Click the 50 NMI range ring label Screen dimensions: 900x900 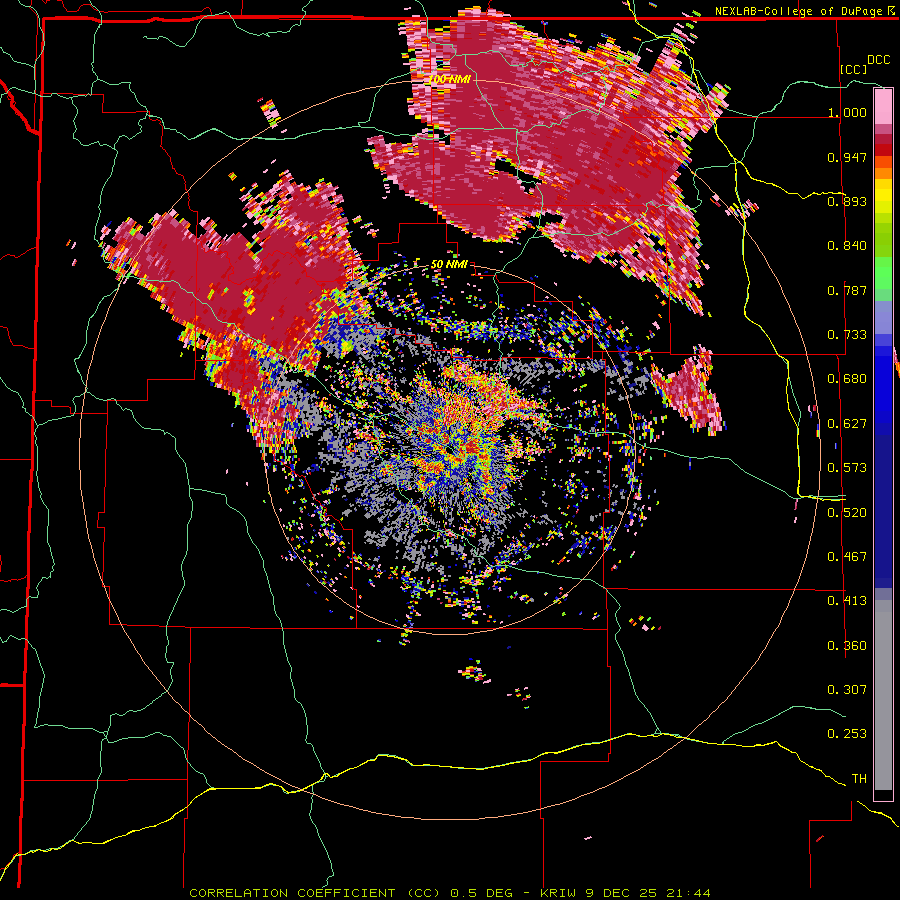point(449,264)
